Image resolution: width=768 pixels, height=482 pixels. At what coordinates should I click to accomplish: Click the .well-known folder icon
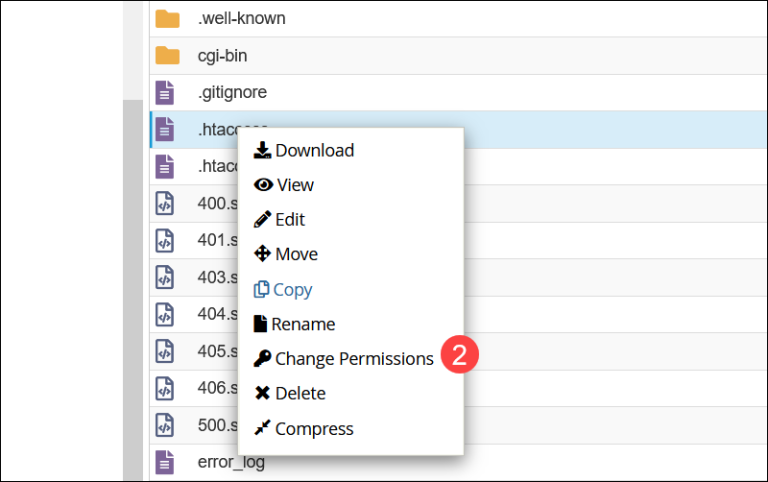[166, 18]
